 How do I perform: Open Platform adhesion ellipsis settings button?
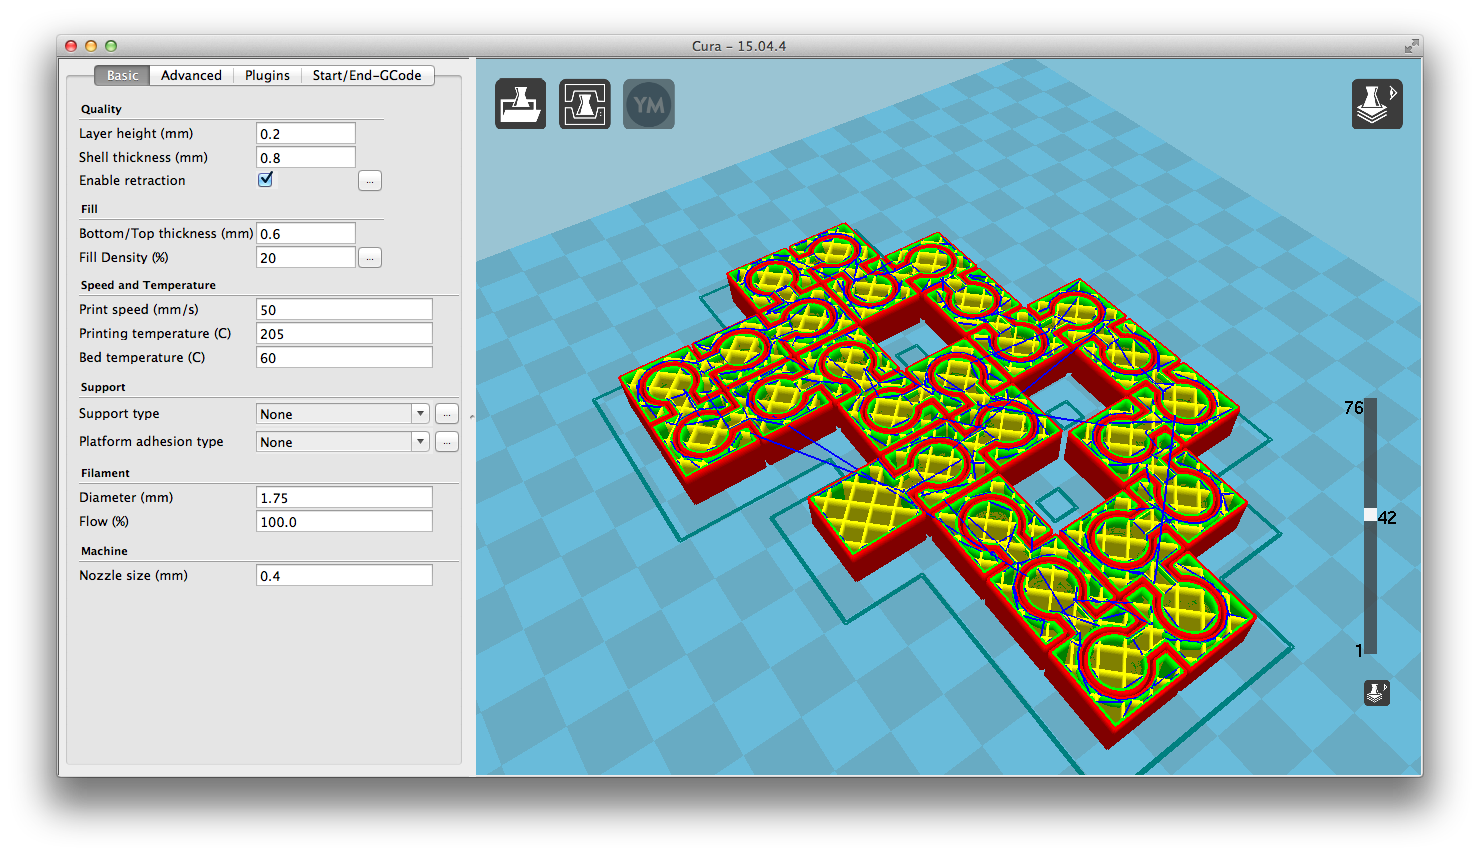tap(447, 442)
